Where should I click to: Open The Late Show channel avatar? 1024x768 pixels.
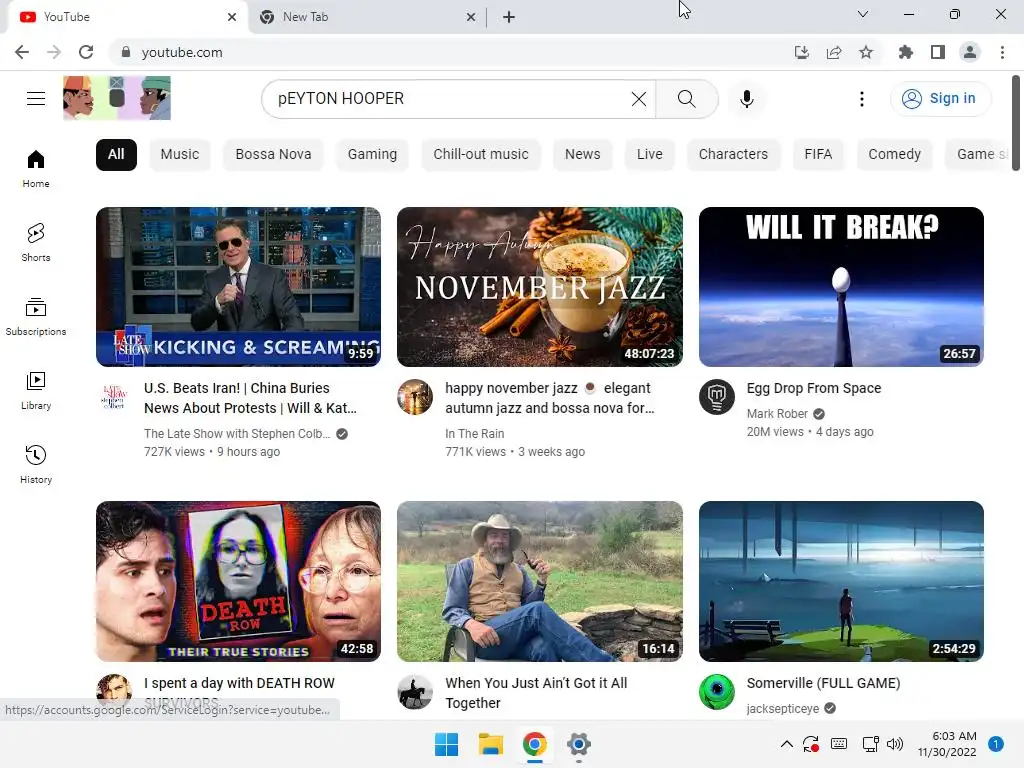click(114, 396)
